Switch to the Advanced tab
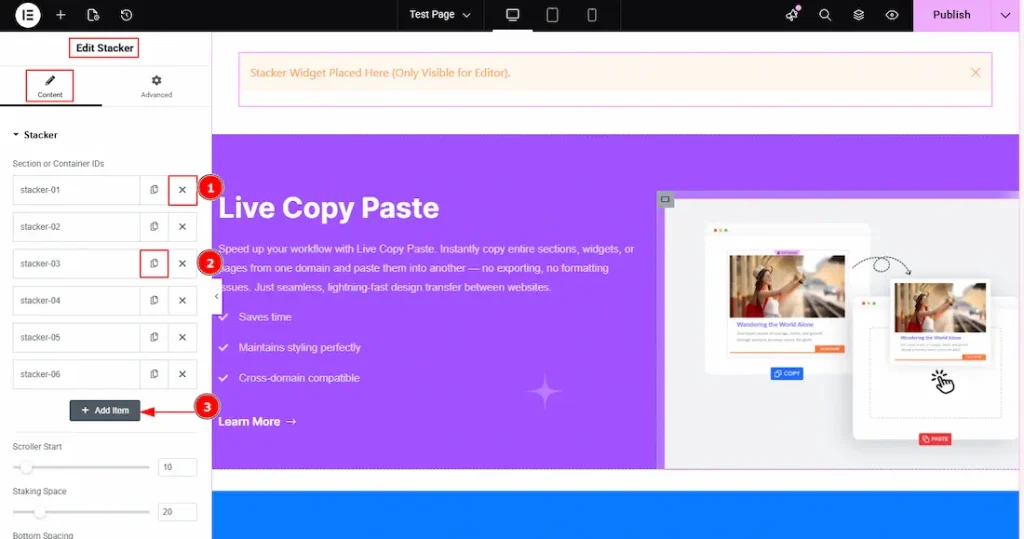The width and height of the screenshot is (1024, 539). (156, 86)
